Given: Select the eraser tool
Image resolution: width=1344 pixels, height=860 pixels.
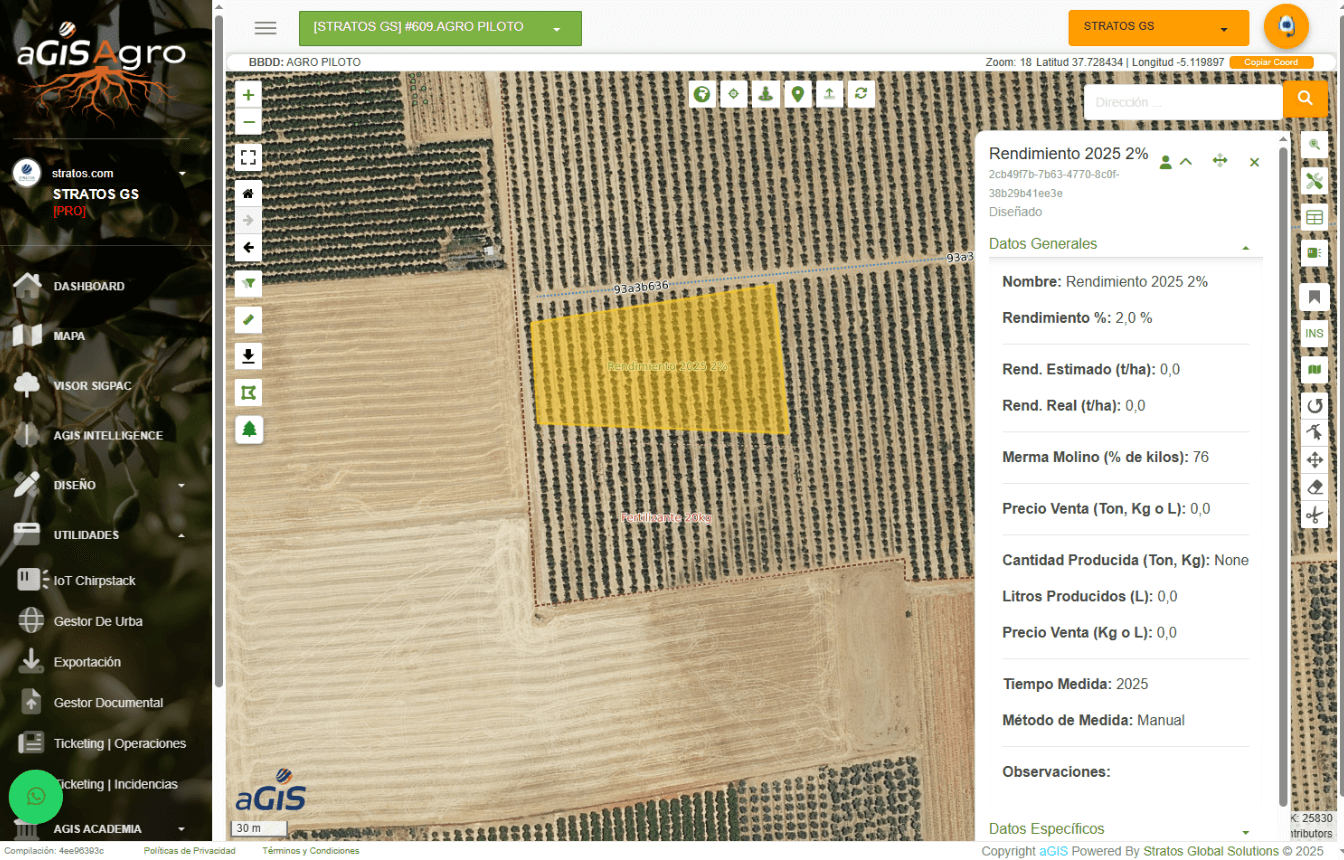Looking at the screenshot, I should tap(1314, 487).
